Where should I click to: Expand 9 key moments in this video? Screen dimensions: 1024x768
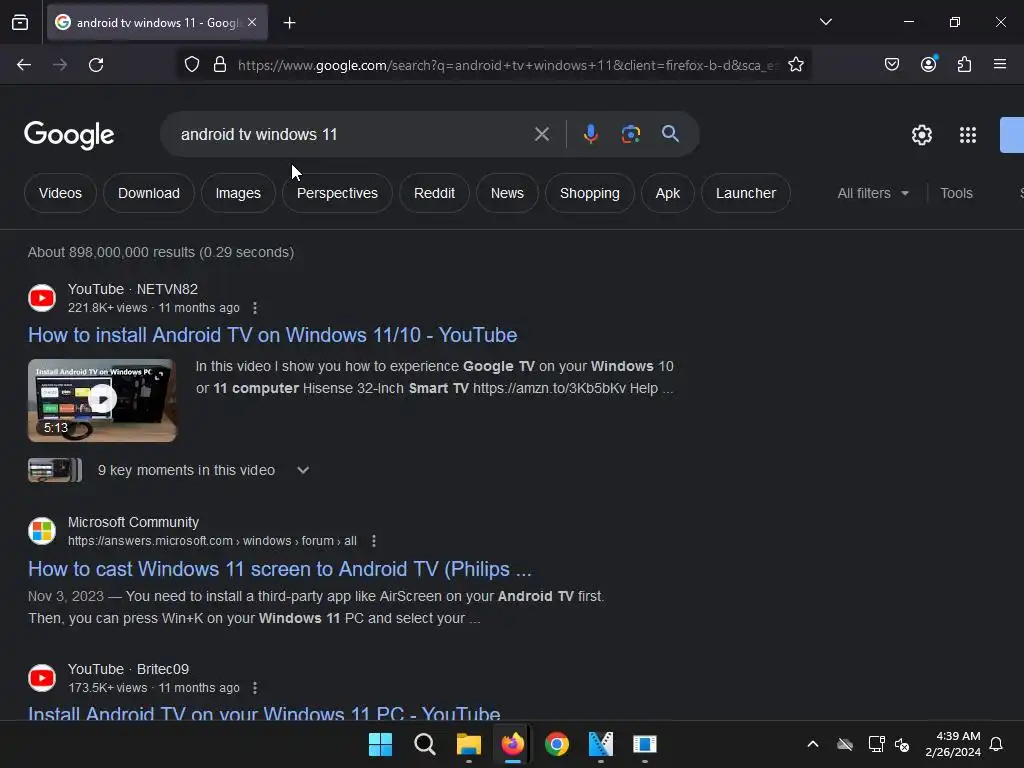(203, 470)
